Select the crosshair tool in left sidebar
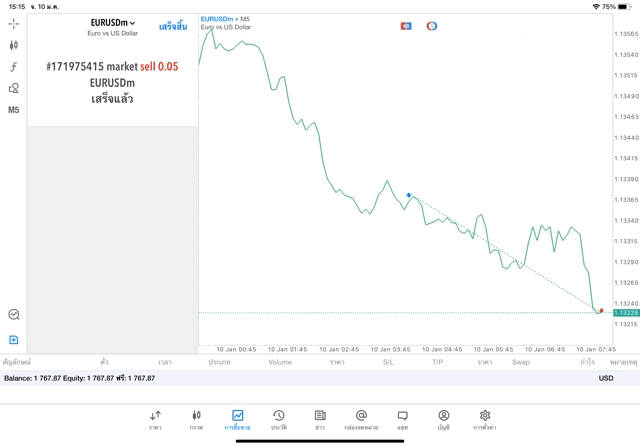Image resolution: width=640 pixels, height=447 pixels. pyautogui.click(x=14, y=23)
